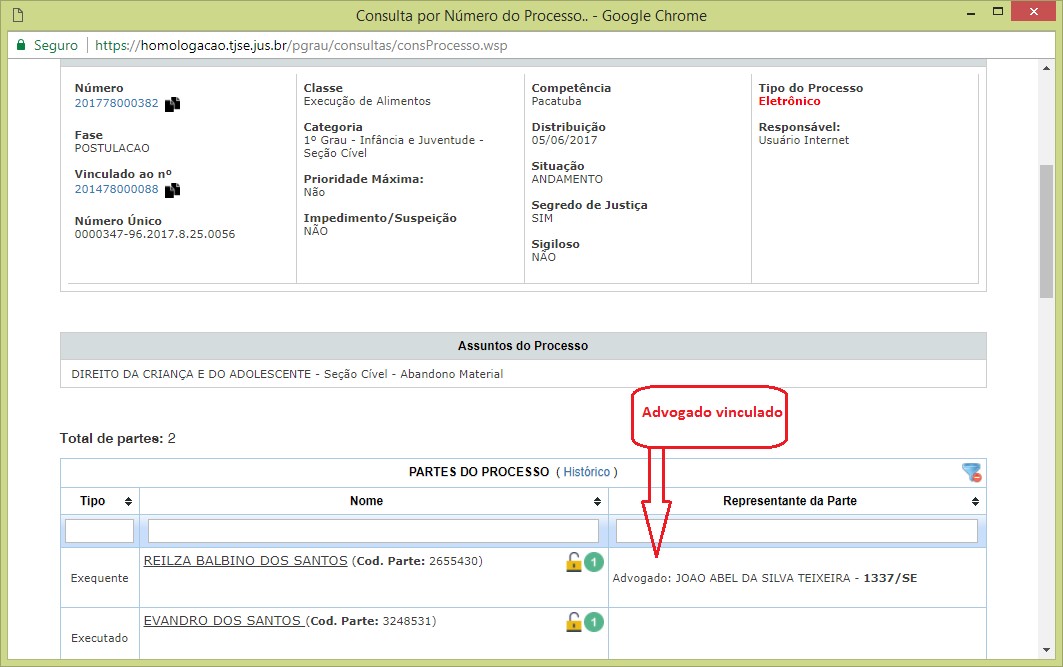Sort by Representante da Parte column
The image size is (1063, 667).
coord(975,501)
